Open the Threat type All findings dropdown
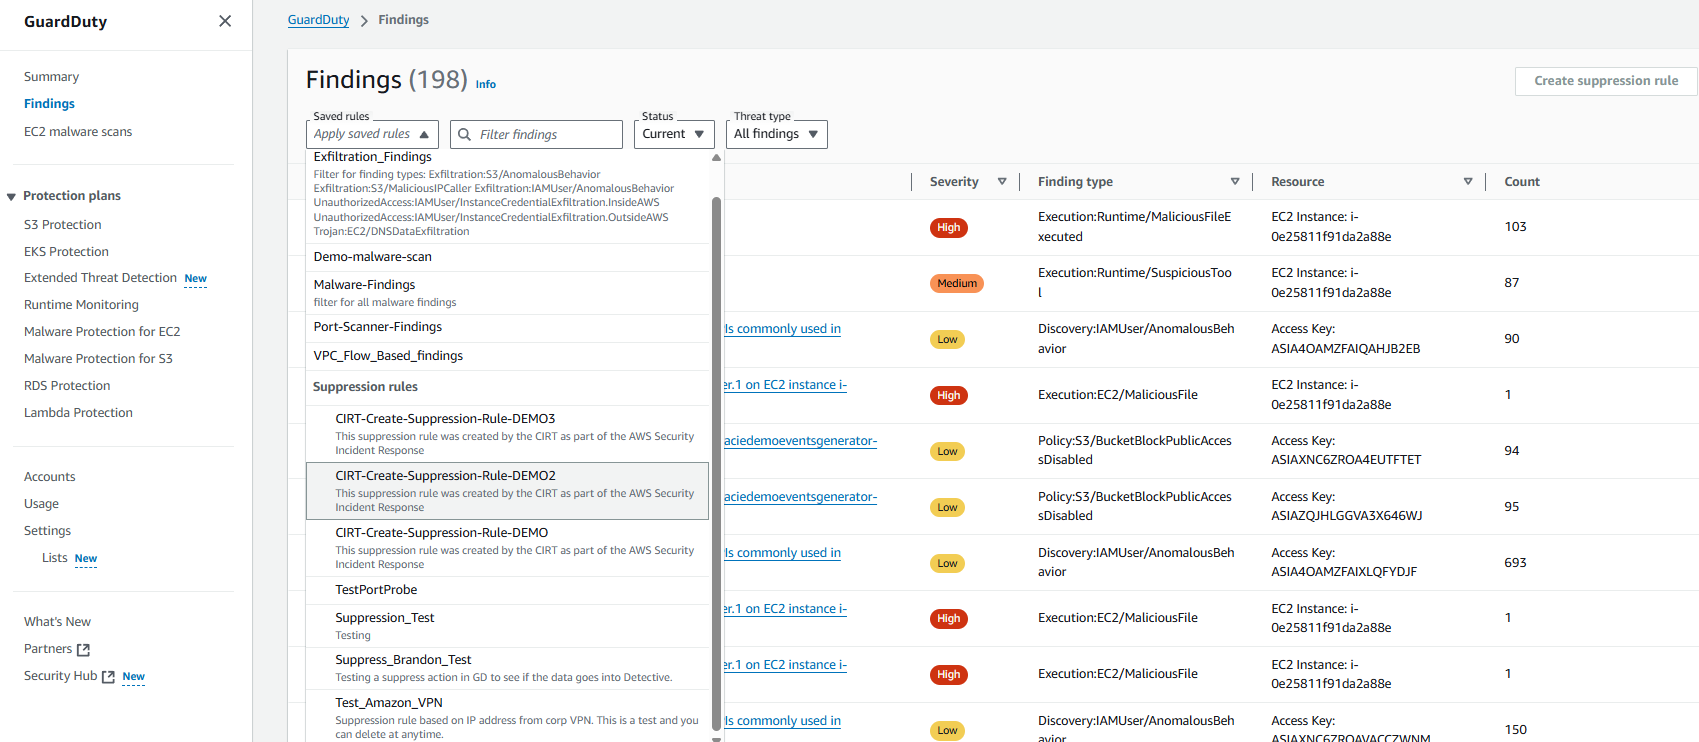Viewport: 1699px width, 742px height. coord(776,134)
